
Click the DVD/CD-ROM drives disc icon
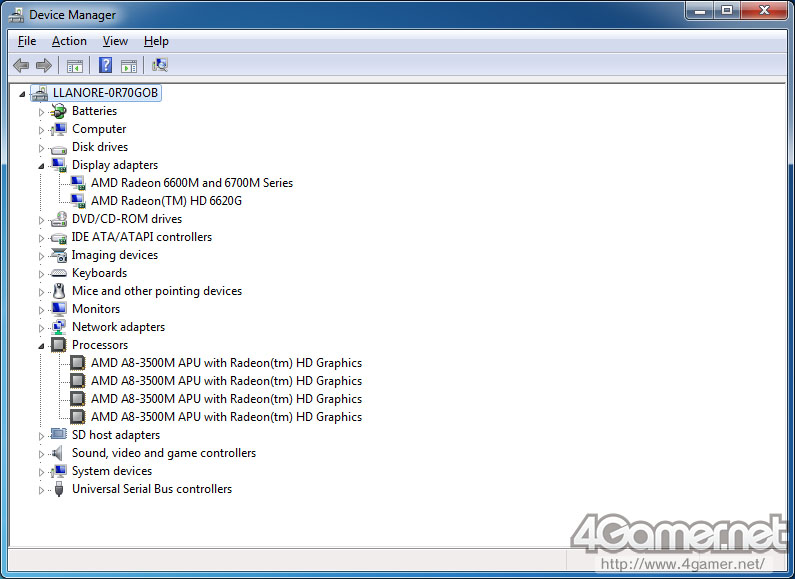pos(59,219)
